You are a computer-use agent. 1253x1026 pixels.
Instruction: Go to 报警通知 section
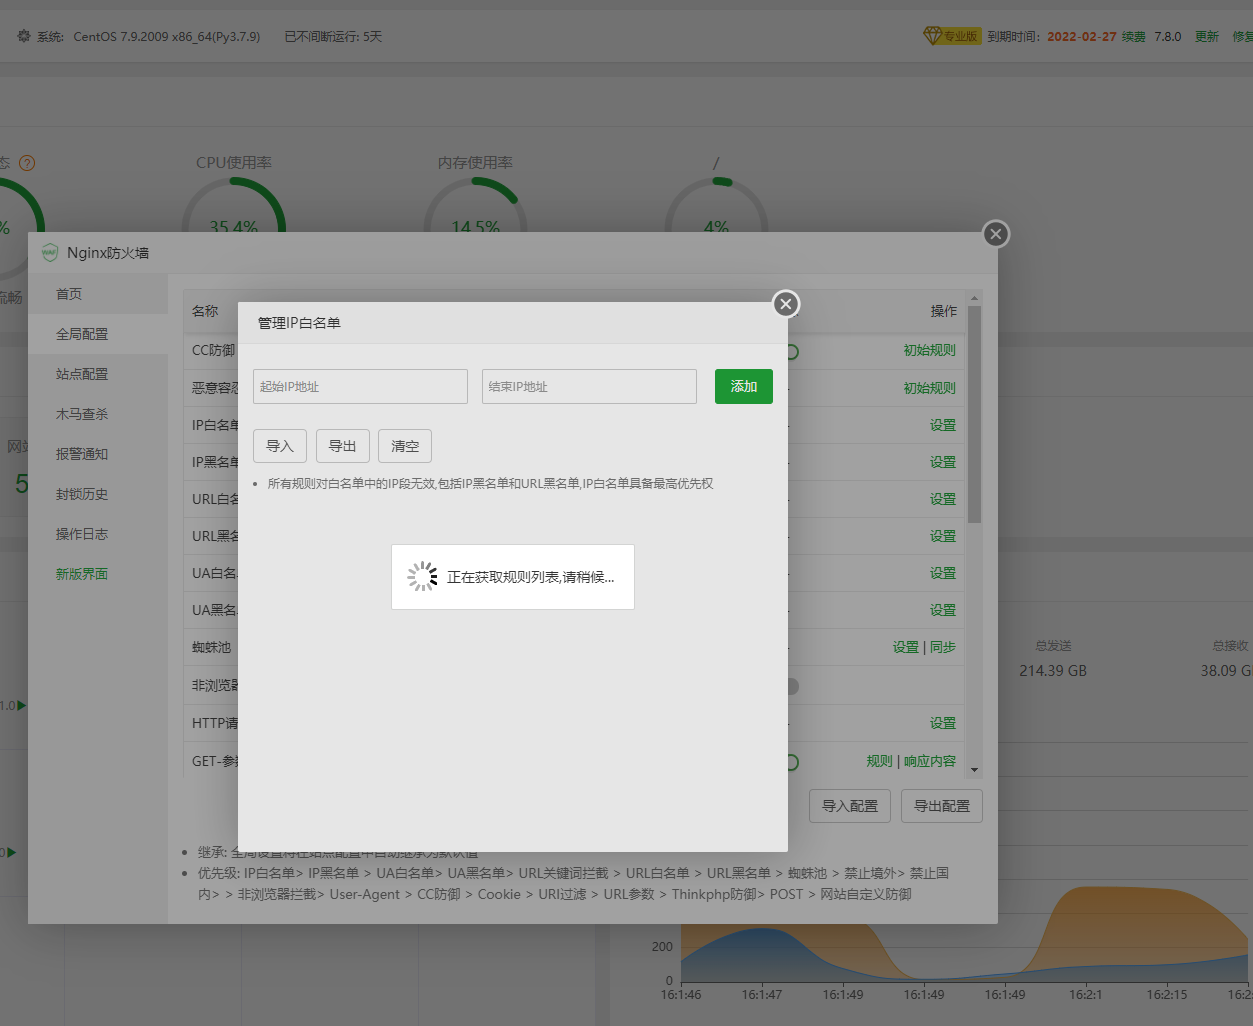pyautogui.click(x=98, y=454)
